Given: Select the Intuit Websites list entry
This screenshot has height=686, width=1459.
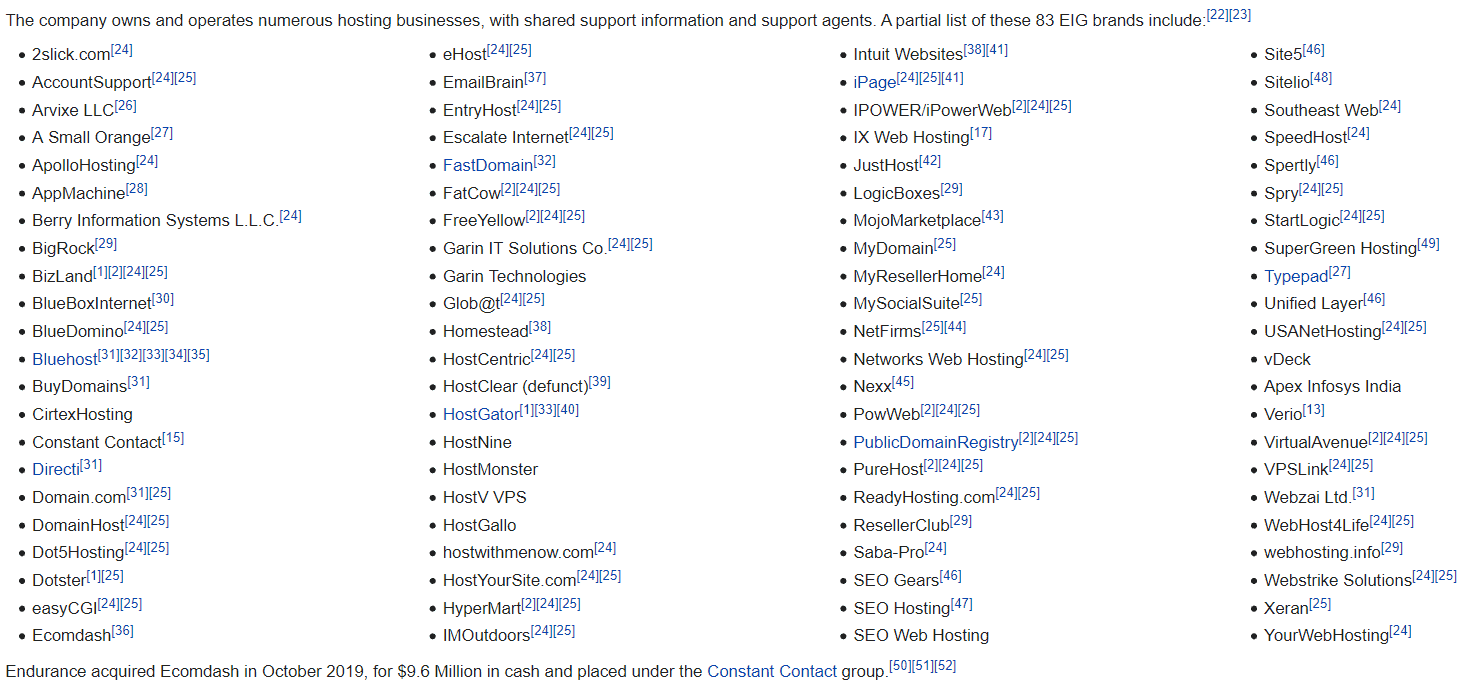Looking at the screenshot, I should pyautogui.click(x=908, y=55).
